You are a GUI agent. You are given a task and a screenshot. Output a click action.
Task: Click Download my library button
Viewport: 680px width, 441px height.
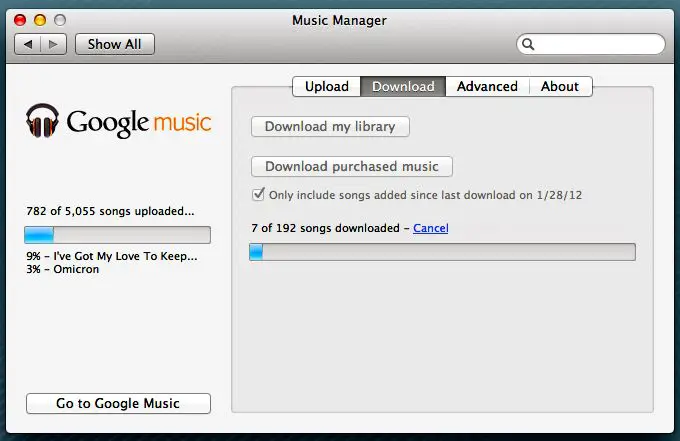330,127
